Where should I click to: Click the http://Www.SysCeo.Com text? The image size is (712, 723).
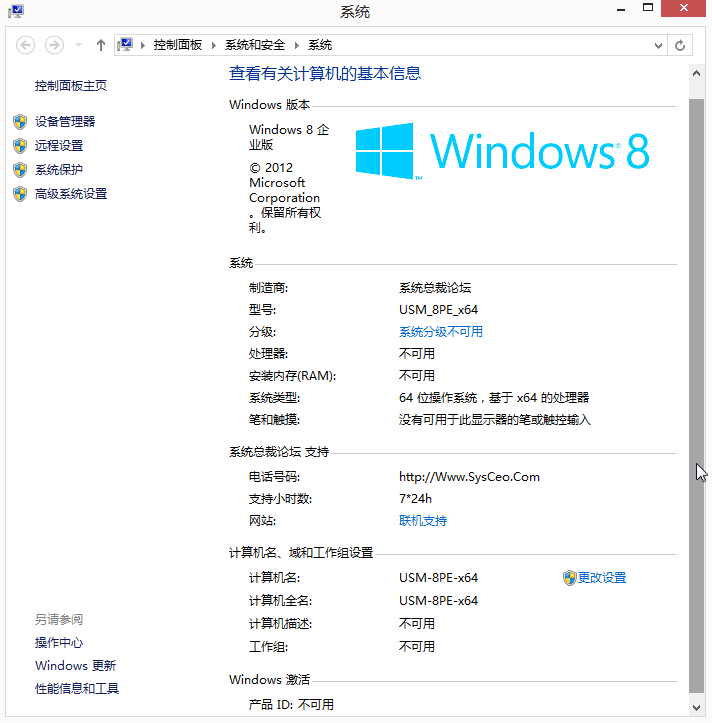pyautogui.click(x=469, y=476)
